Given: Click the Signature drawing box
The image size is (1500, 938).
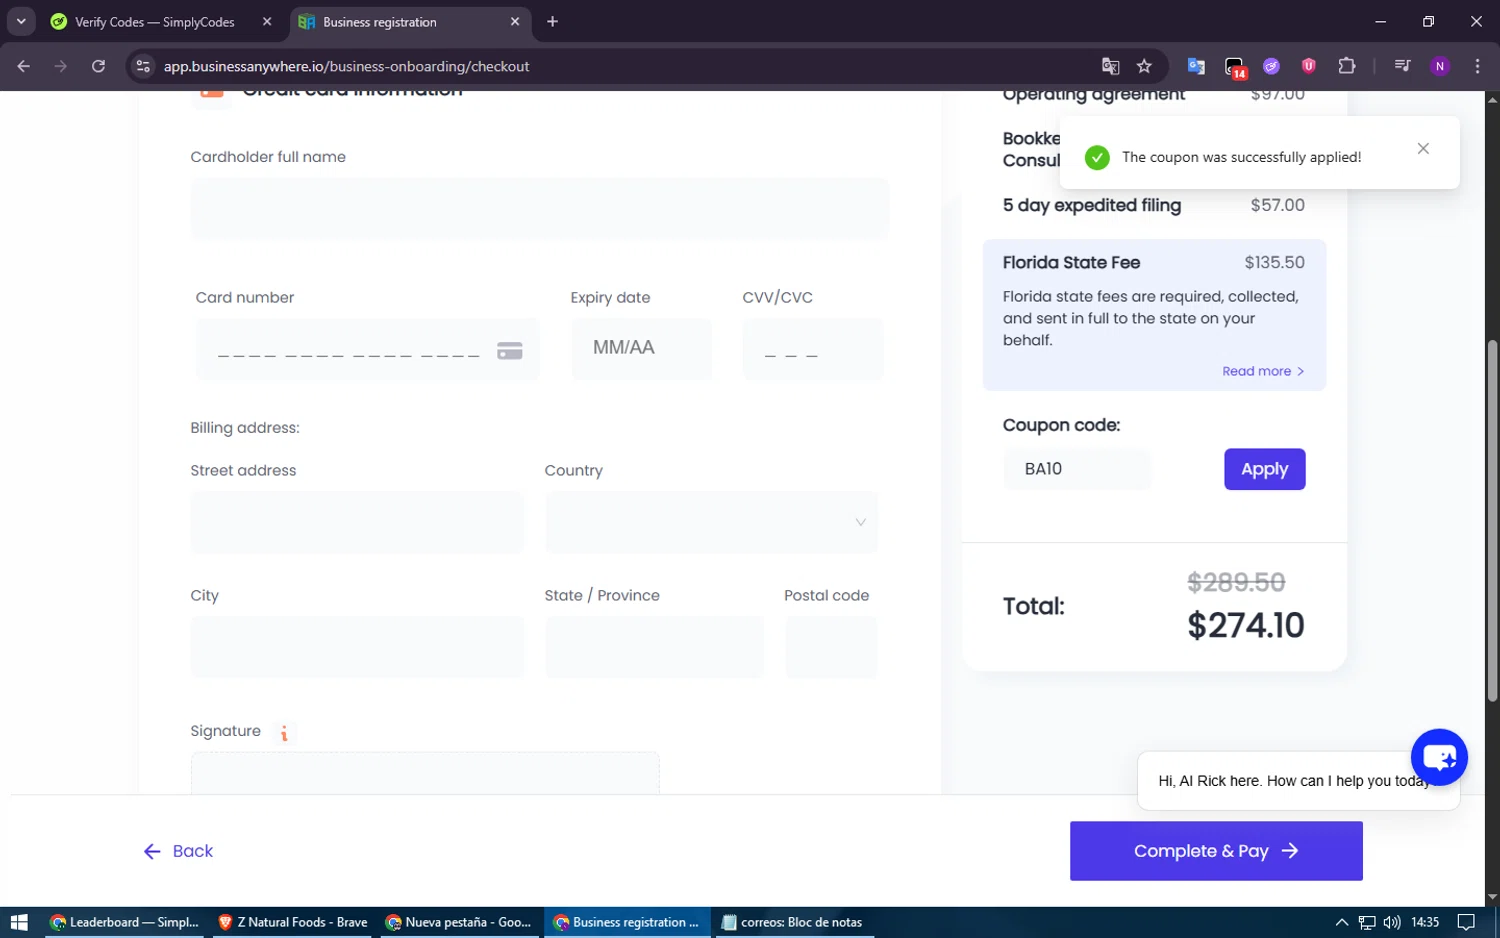Looking at the screenshot, I should (425, 773).
